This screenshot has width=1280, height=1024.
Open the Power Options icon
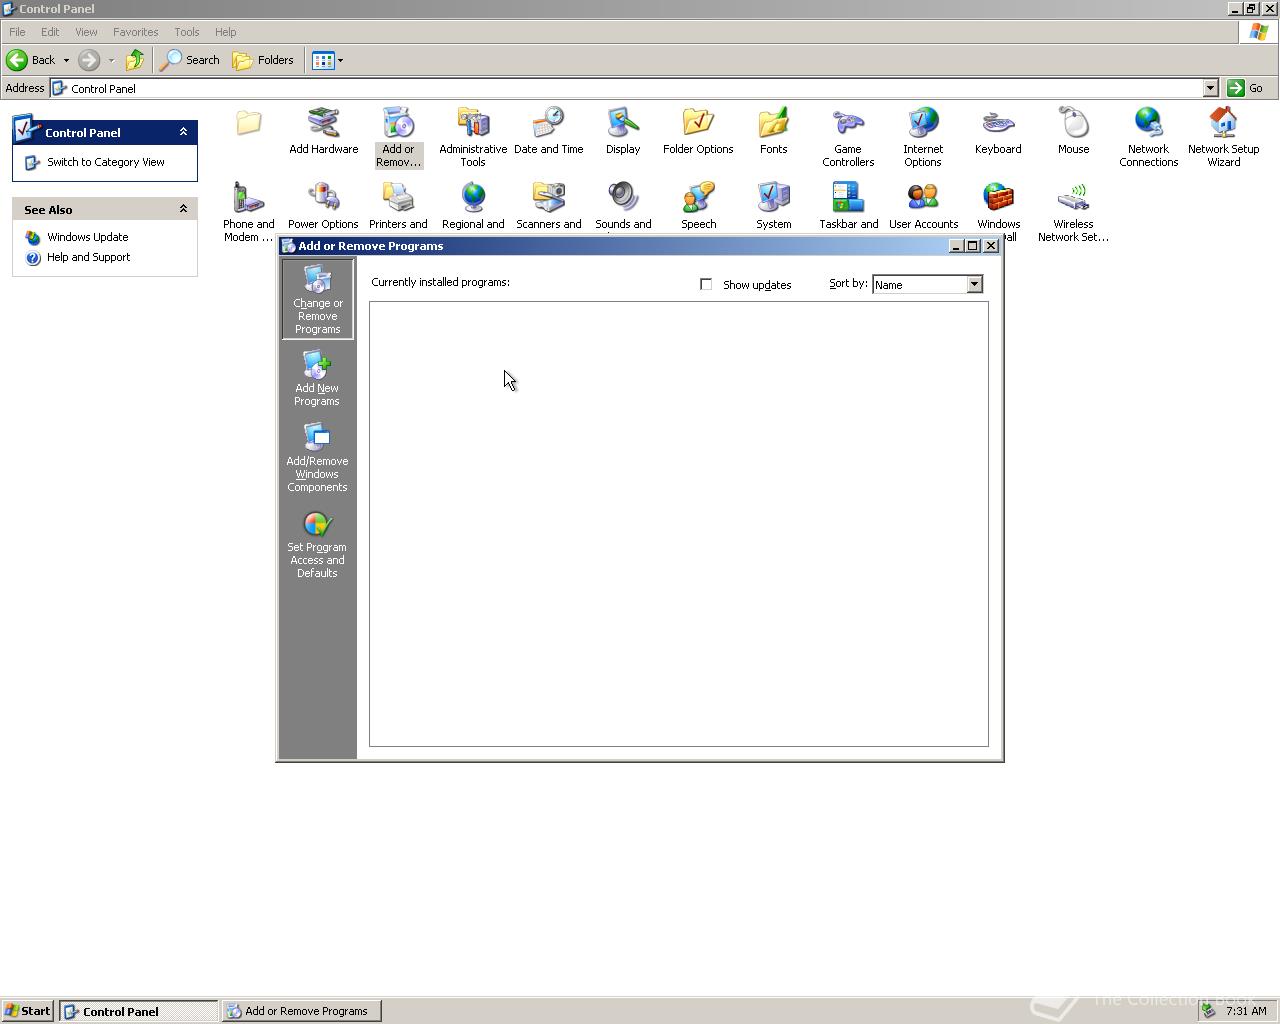point(323,206)
